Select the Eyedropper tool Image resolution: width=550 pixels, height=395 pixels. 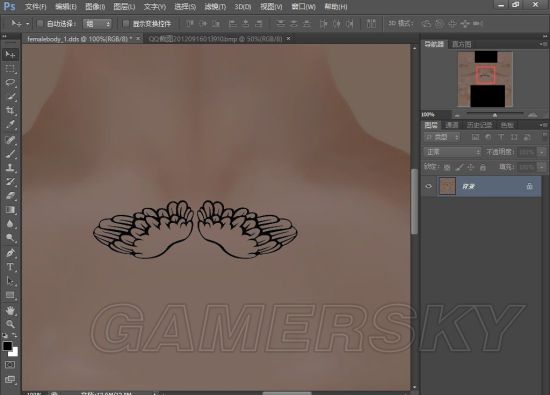point(10,125)
